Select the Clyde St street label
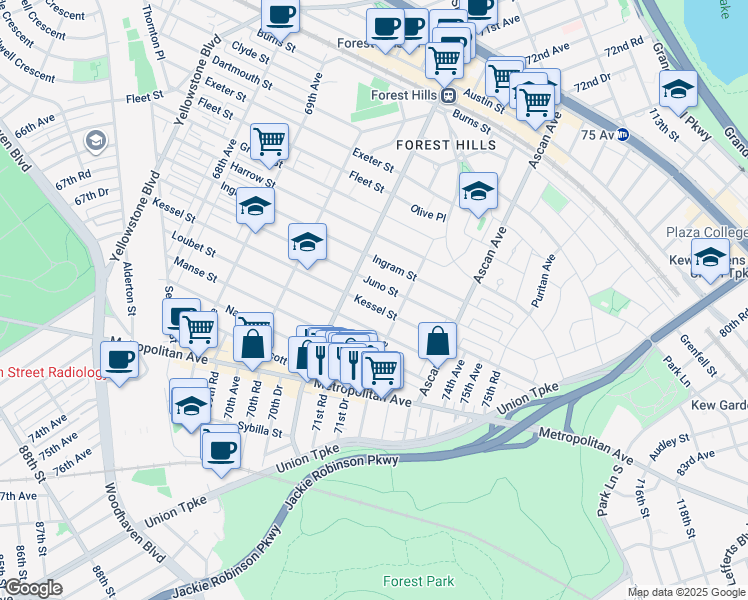 click(x=250, y=52)
